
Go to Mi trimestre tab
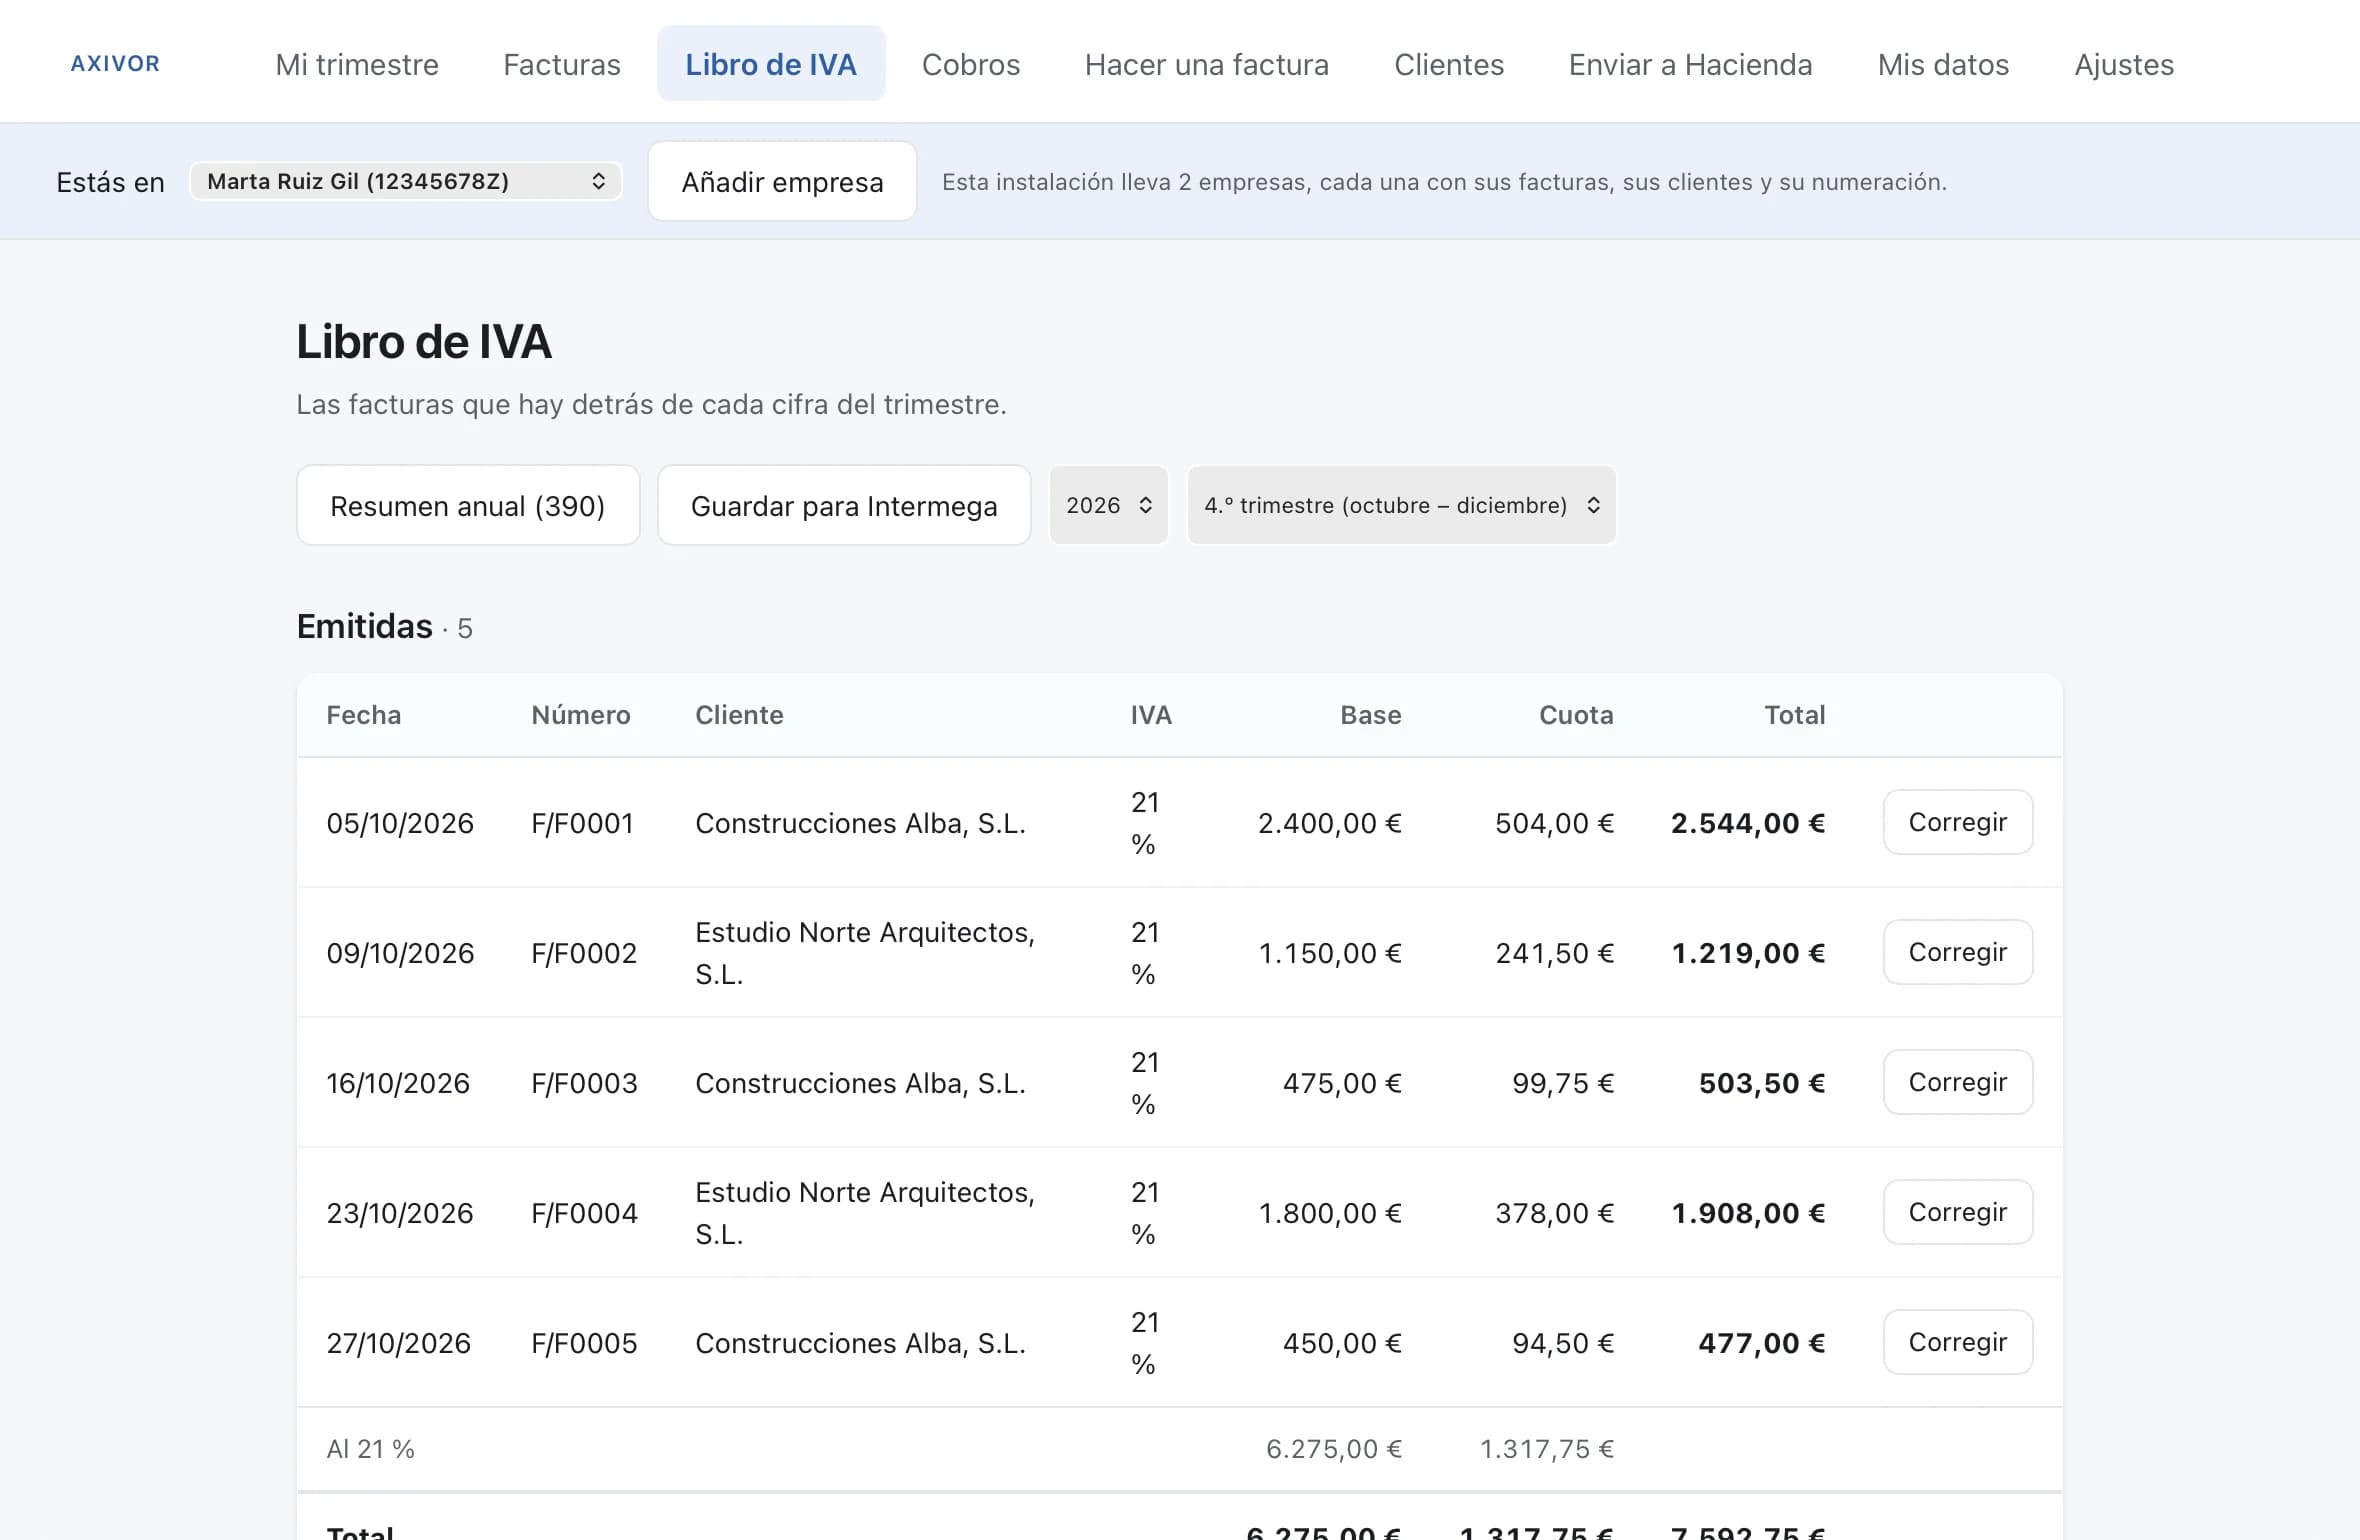357,64
